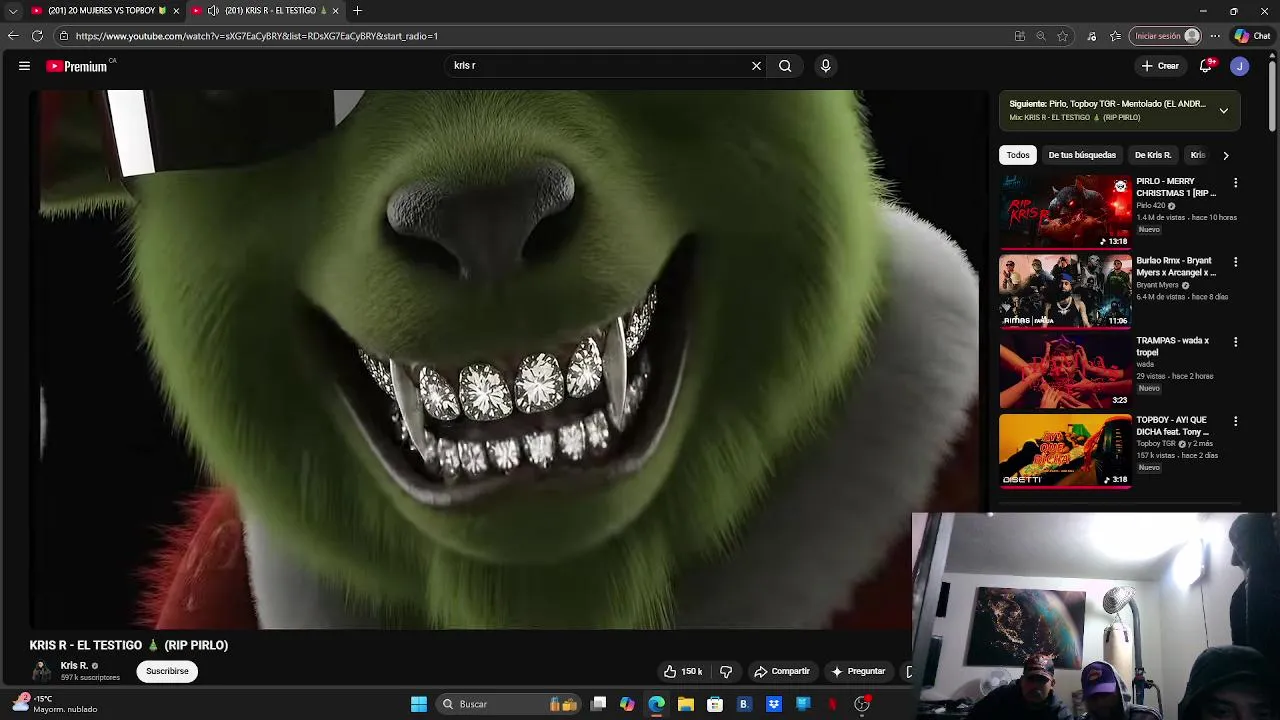Viewport: 1280px width, 720px height.
Task: Open File Explorer from the taskbar
Action: pyautogui.click(x=686, y=704)
